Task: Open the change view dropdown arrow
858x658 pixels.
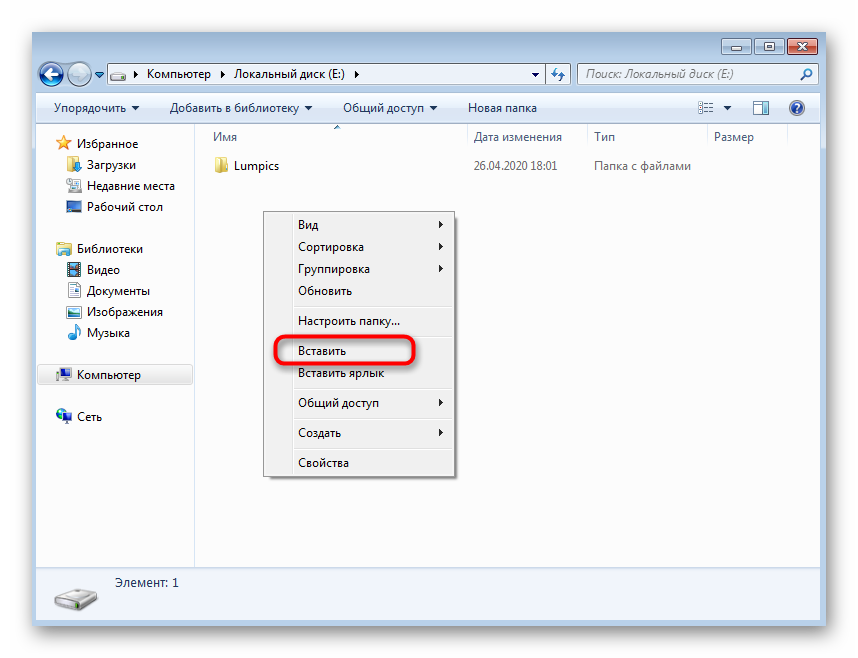Action: click(x=728, y=108)
